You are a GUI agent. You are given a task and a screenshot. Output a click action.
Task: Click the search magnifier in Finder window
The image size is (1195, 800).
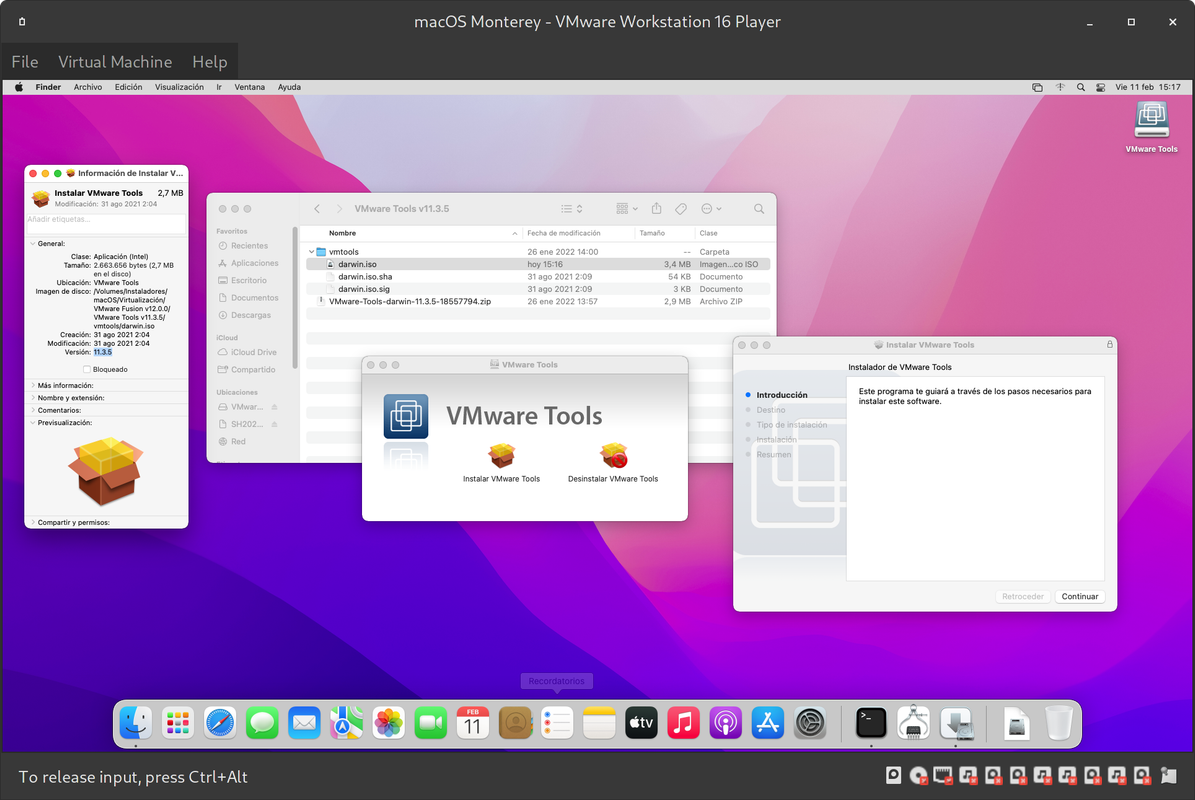759,209
